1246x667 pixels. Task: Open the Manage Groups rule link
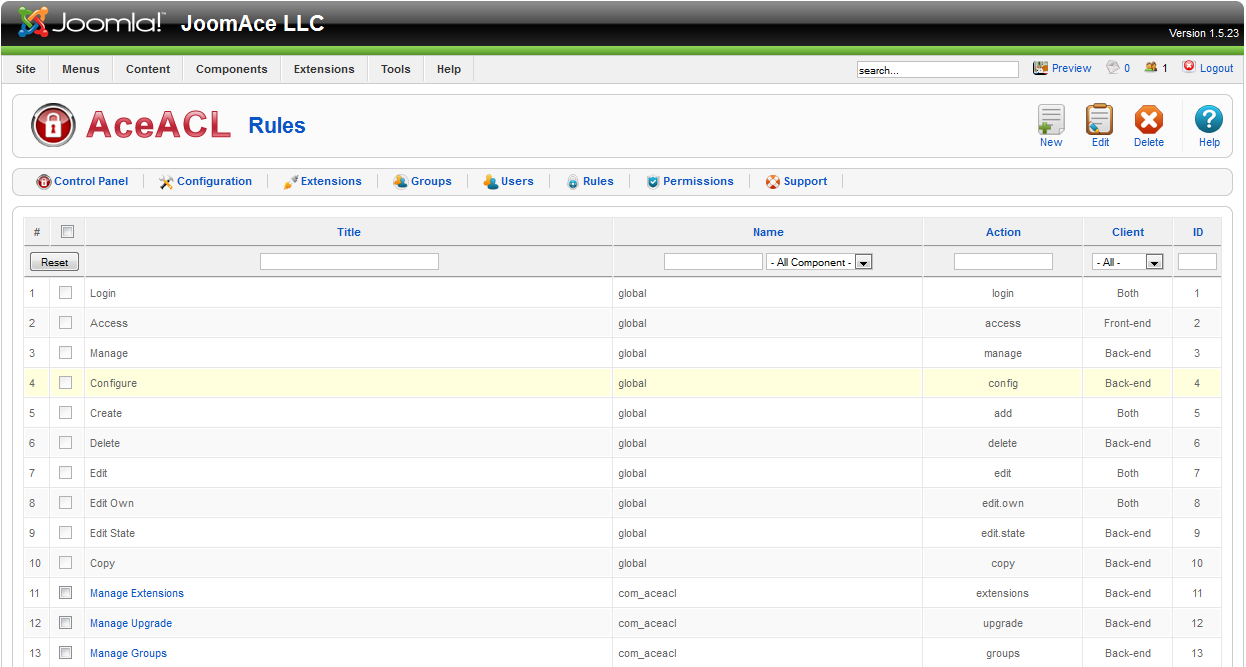tap(129, 653)
